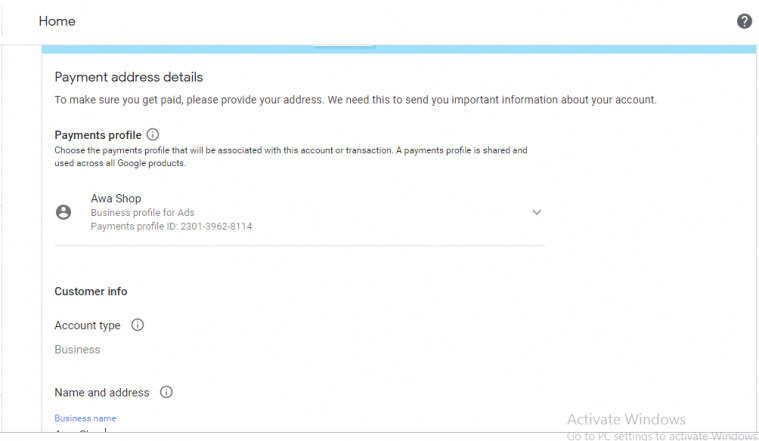
Task: Click the Name and address info icon
Action: click(166, 392)
